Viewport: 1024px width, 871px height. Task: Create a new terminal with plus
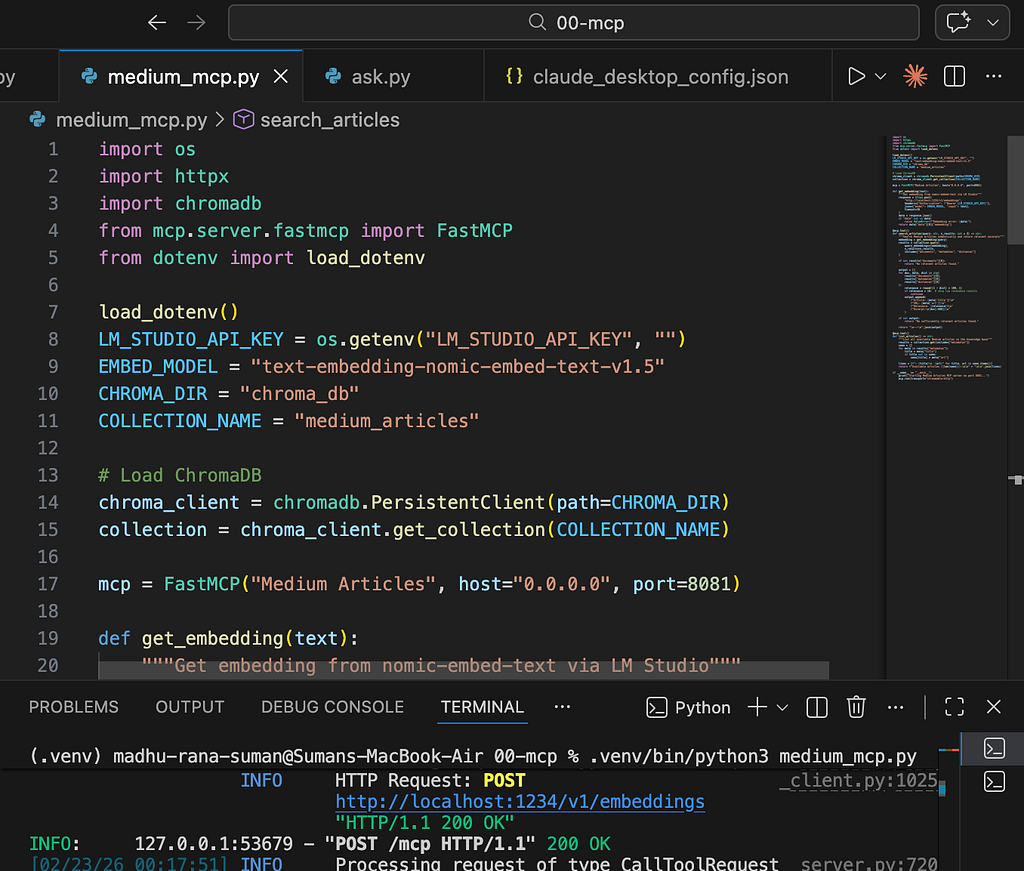[757, 707]
